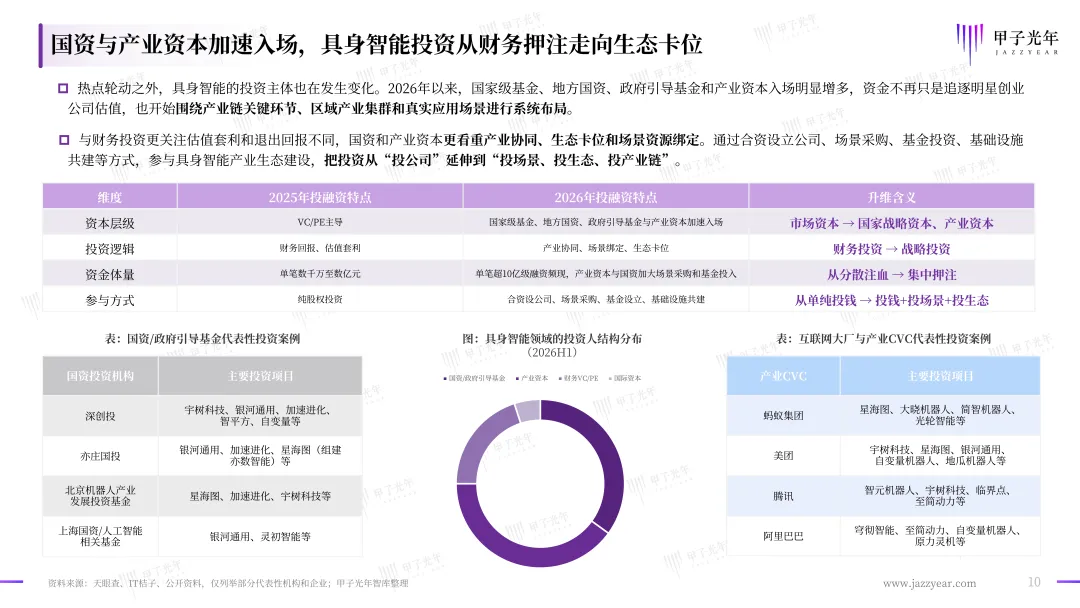Click the 北京机器人产业发展投资基金 cell

(x=101, y=496)
